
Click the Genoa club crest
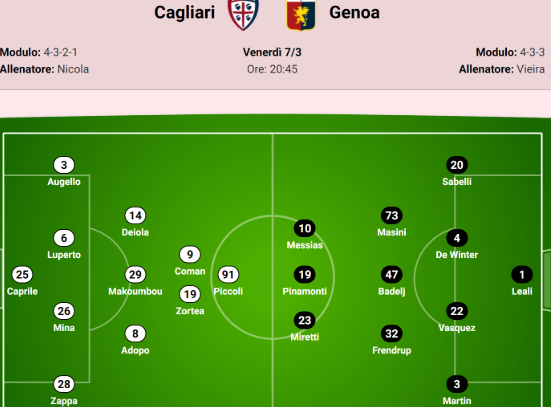[301, 15]
